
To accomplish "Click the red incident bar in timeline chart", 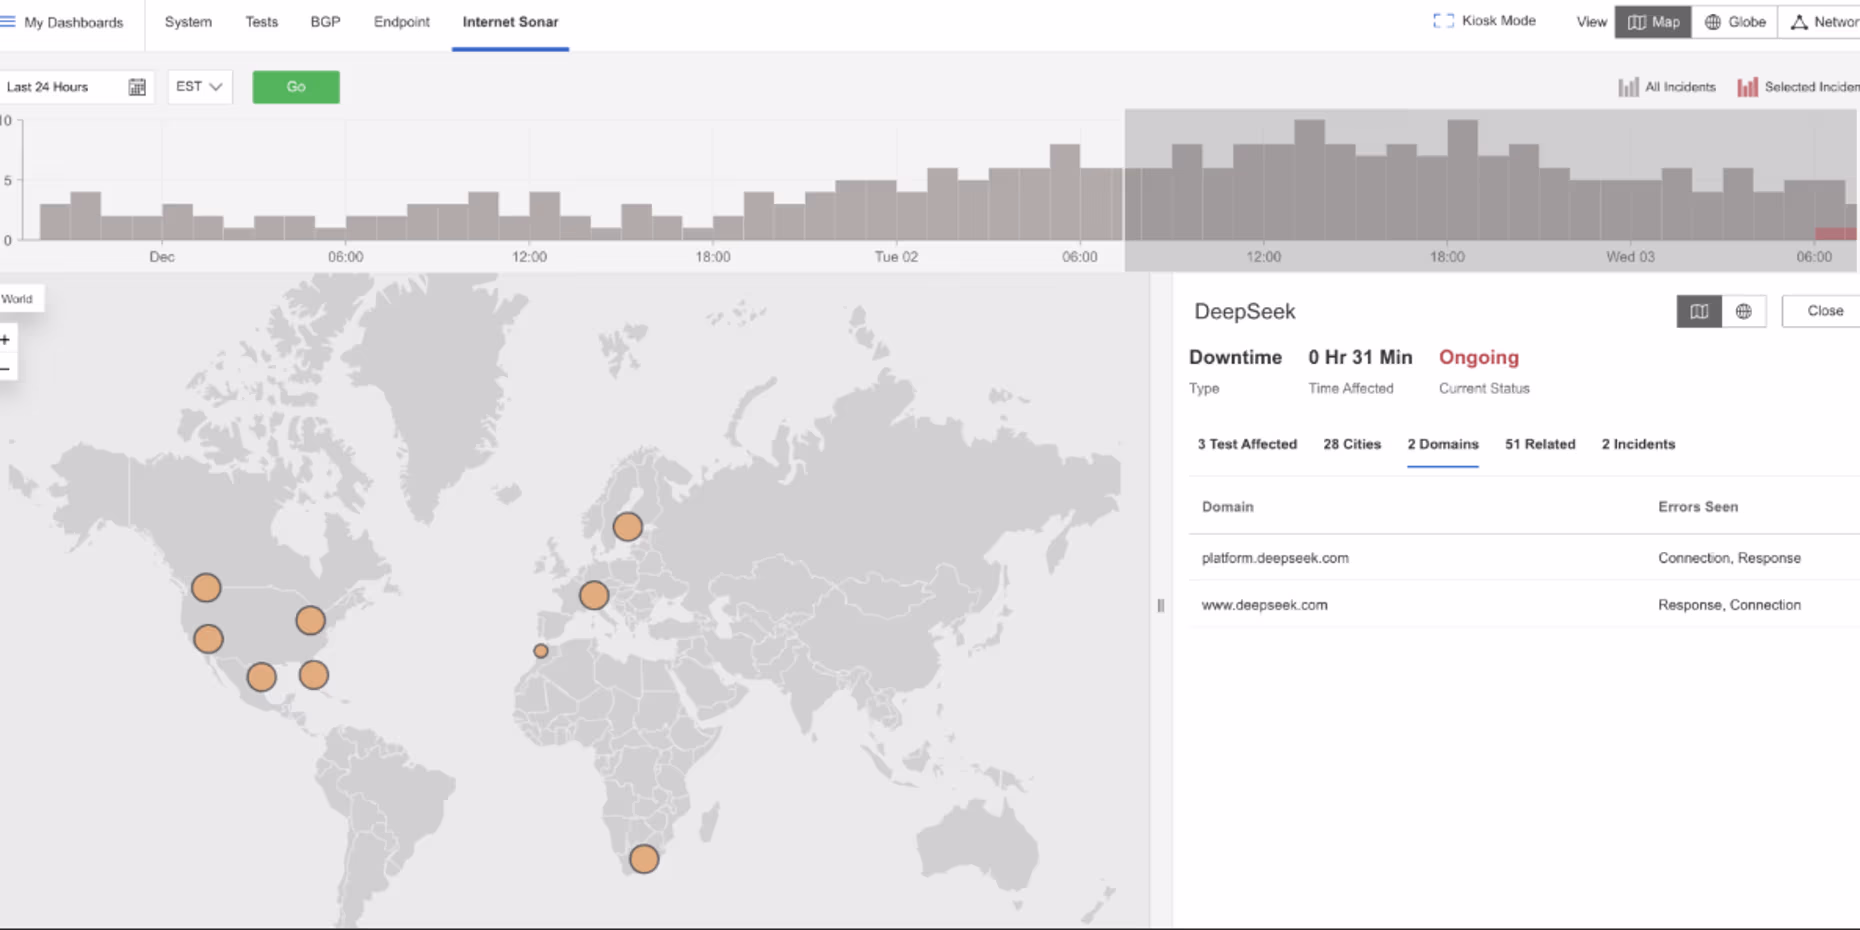I will tap(1836, 234).
